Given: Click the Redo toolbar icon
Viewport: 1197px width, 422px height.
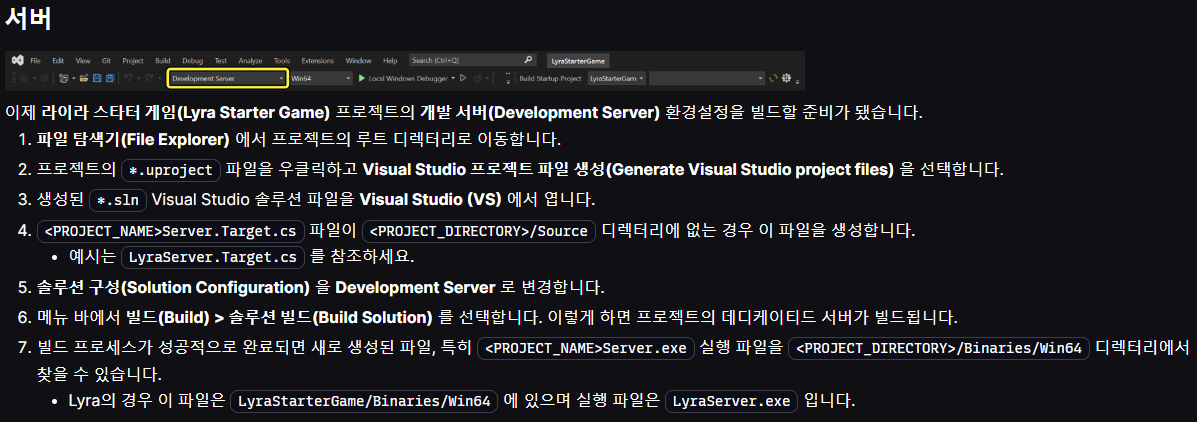Looking at the screenshot, I should pyautogui.click(x=149, y=78).
